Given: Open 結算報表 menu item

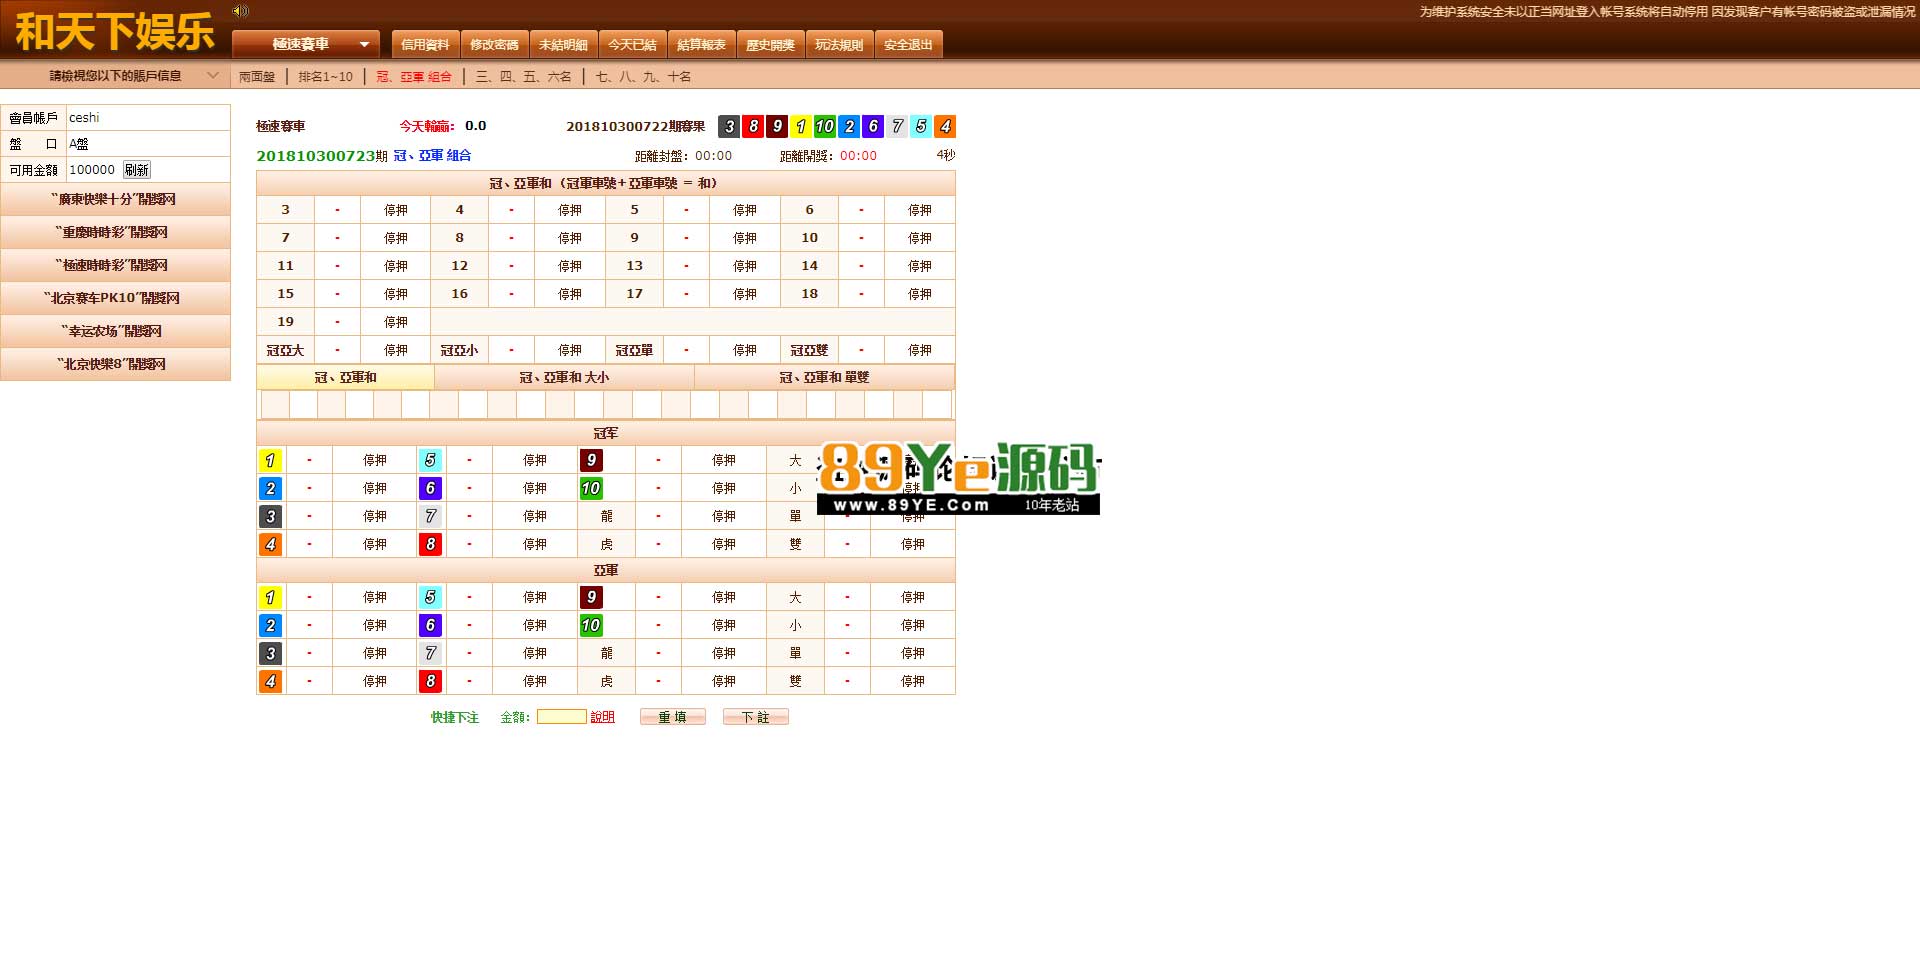Looking at the screenshot, I should (701, 45).
